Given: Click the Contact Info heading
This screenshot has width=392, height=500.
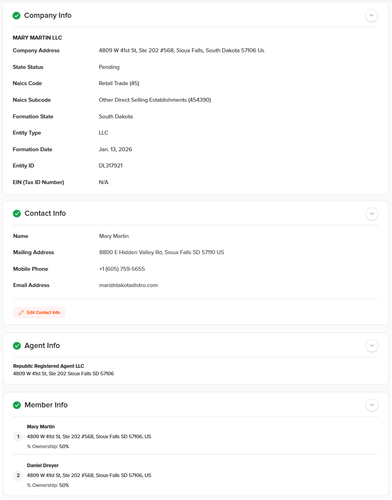Looking at the screenshot, I should tap(45, 213).
